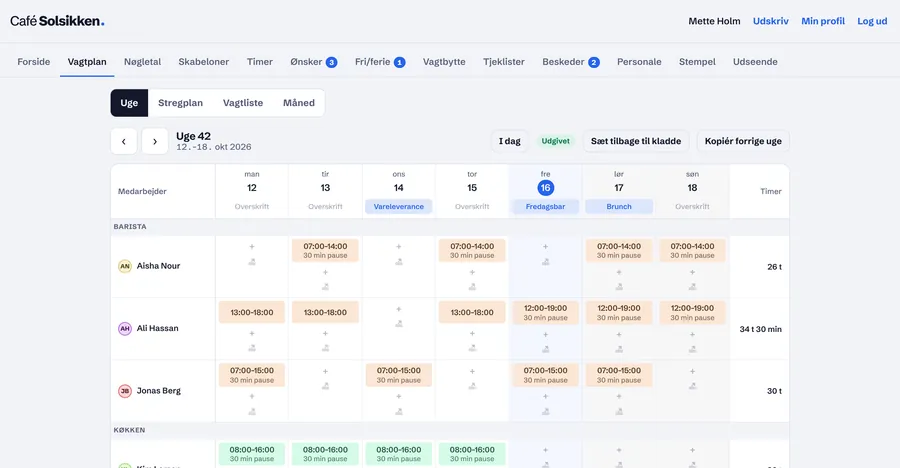Click Ali Hassan's AH avatar
The height and width of the screenshot is (468, 900).
(x=125, y=328)
